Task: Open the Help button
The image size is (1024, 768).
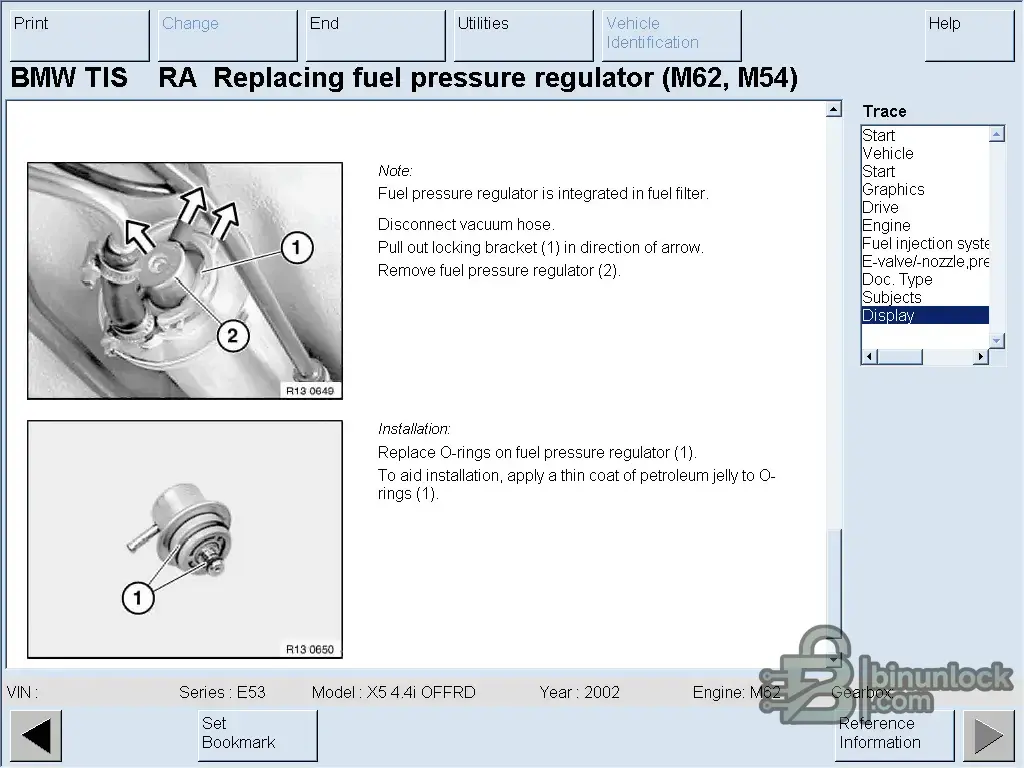Action: coord(969,35)
